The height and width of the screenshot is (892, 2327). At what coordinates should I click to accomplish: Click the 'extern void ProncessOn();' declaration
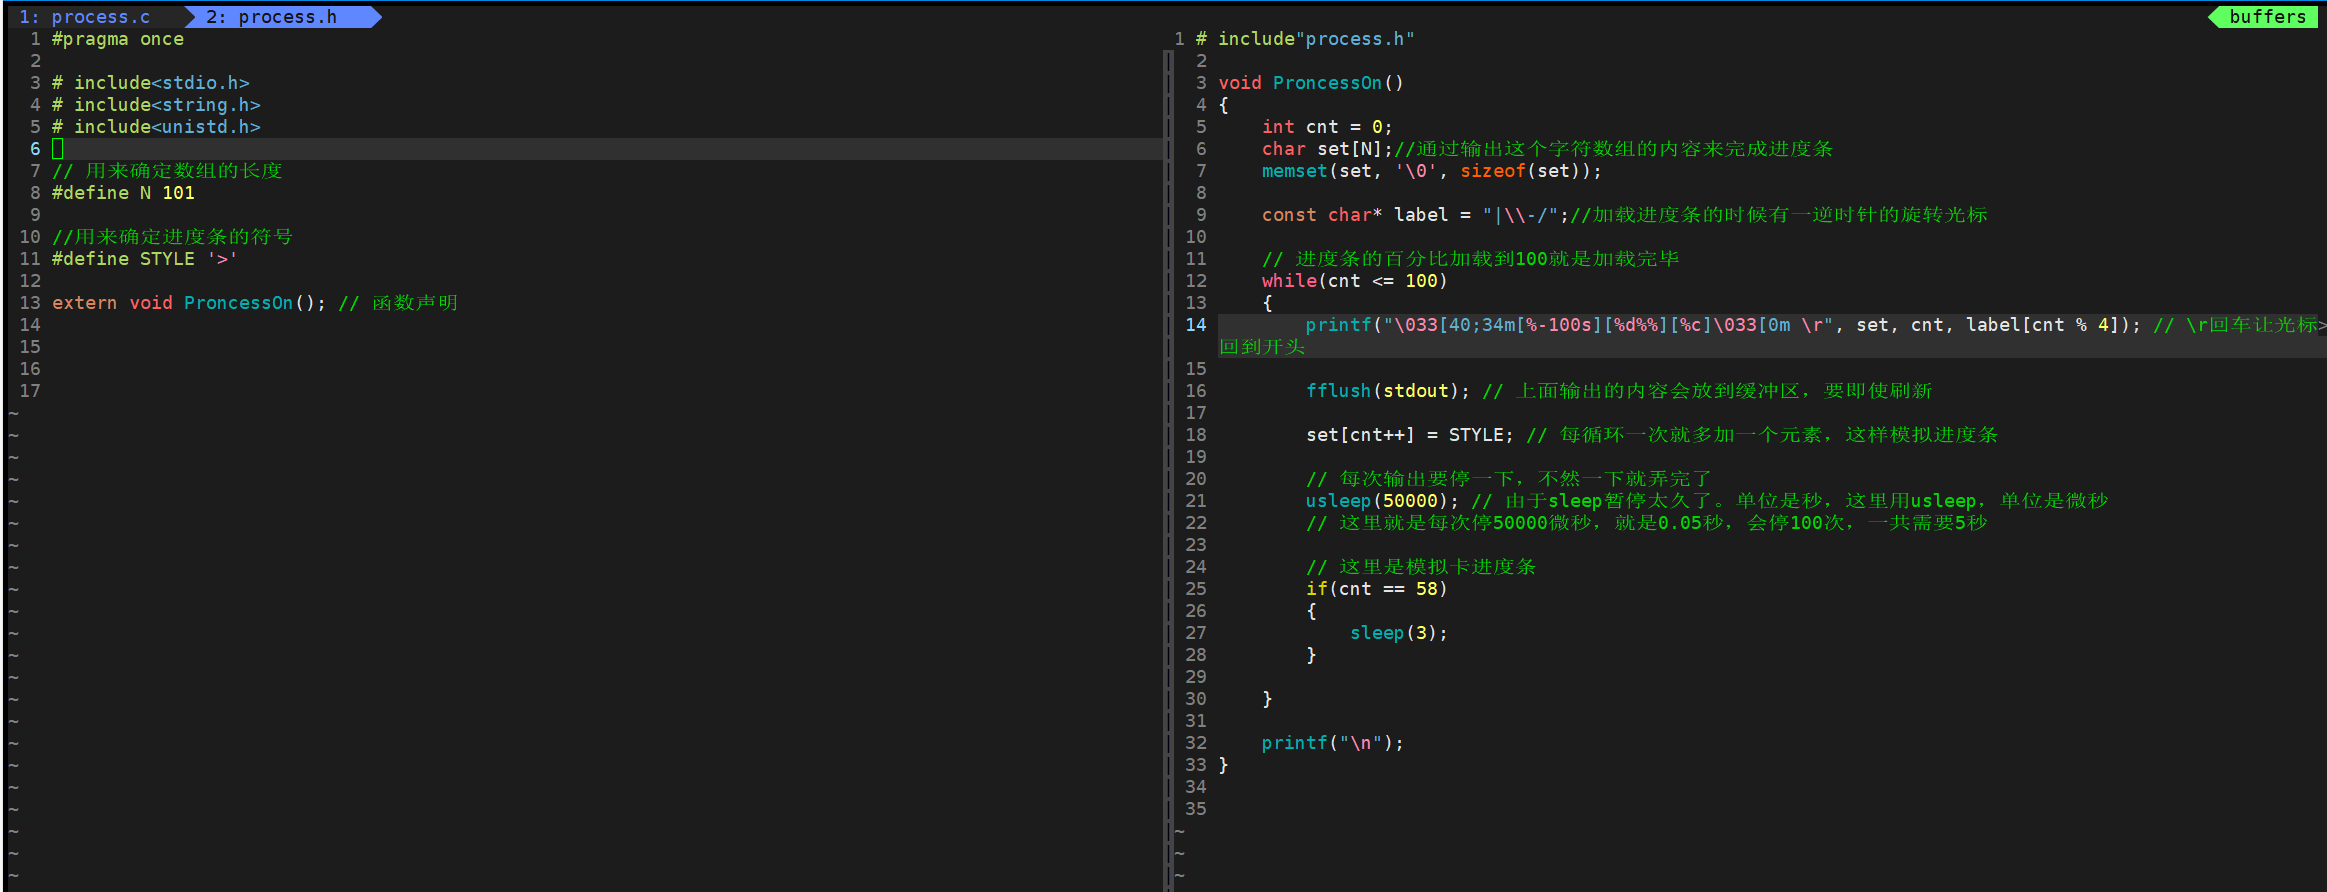[x=189, y=303]
